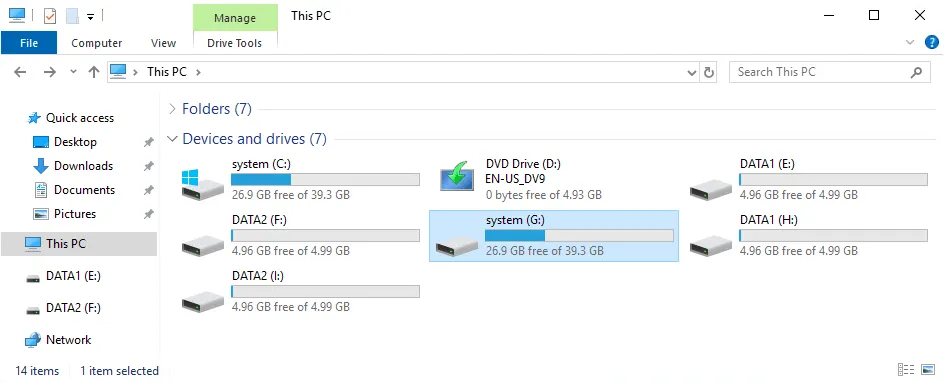Open the File menu
Screen dimensions: 944x383
29,43
